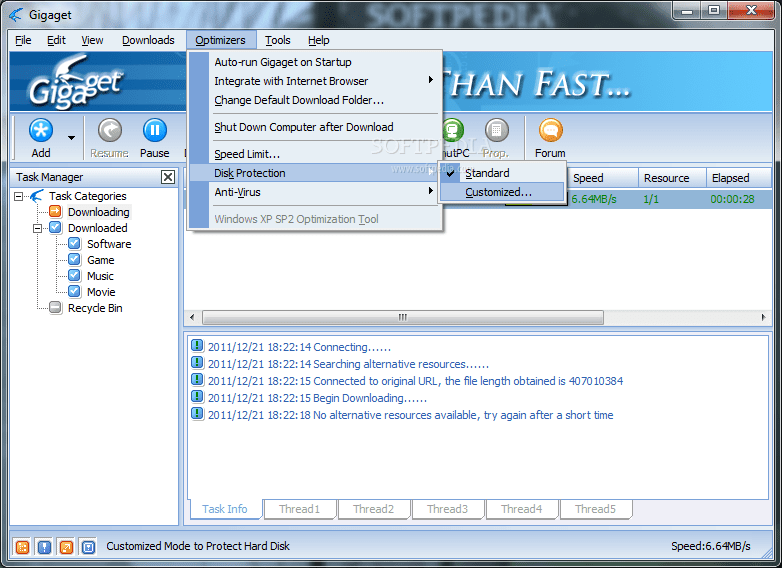Choose Change Default Download Folder

[x=315, y=100]
